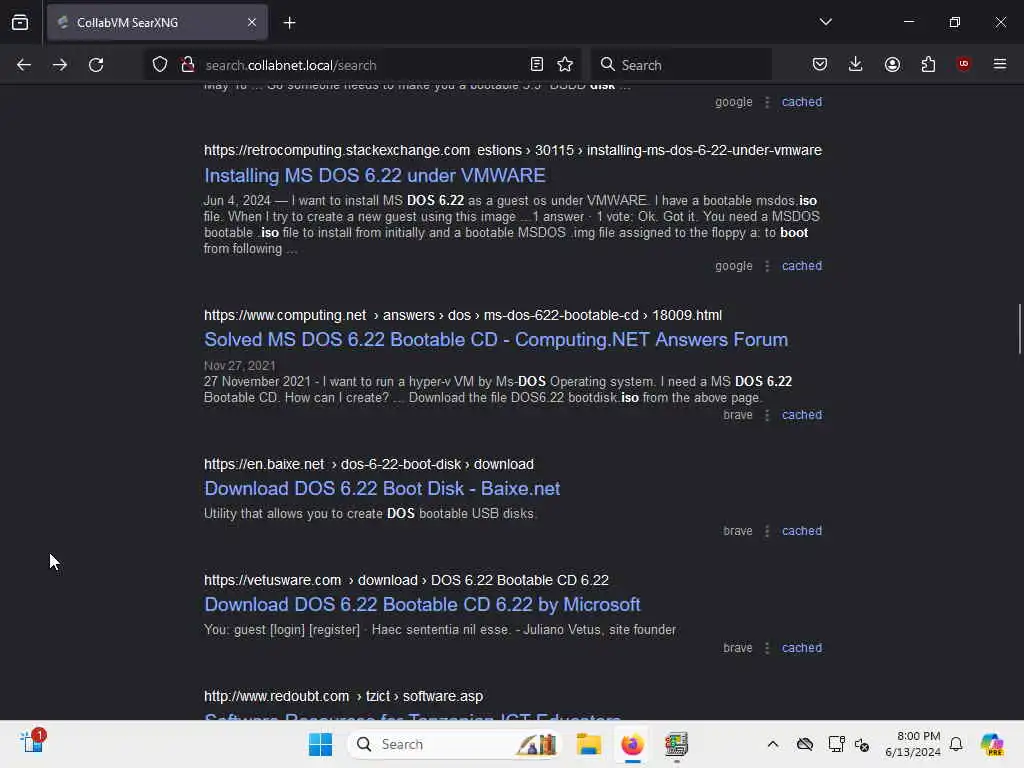Open Download DOS 6.22 Boot Disk Baixe.net link
Viewport: 1024px width, 768px height.
tap(382, 488)
